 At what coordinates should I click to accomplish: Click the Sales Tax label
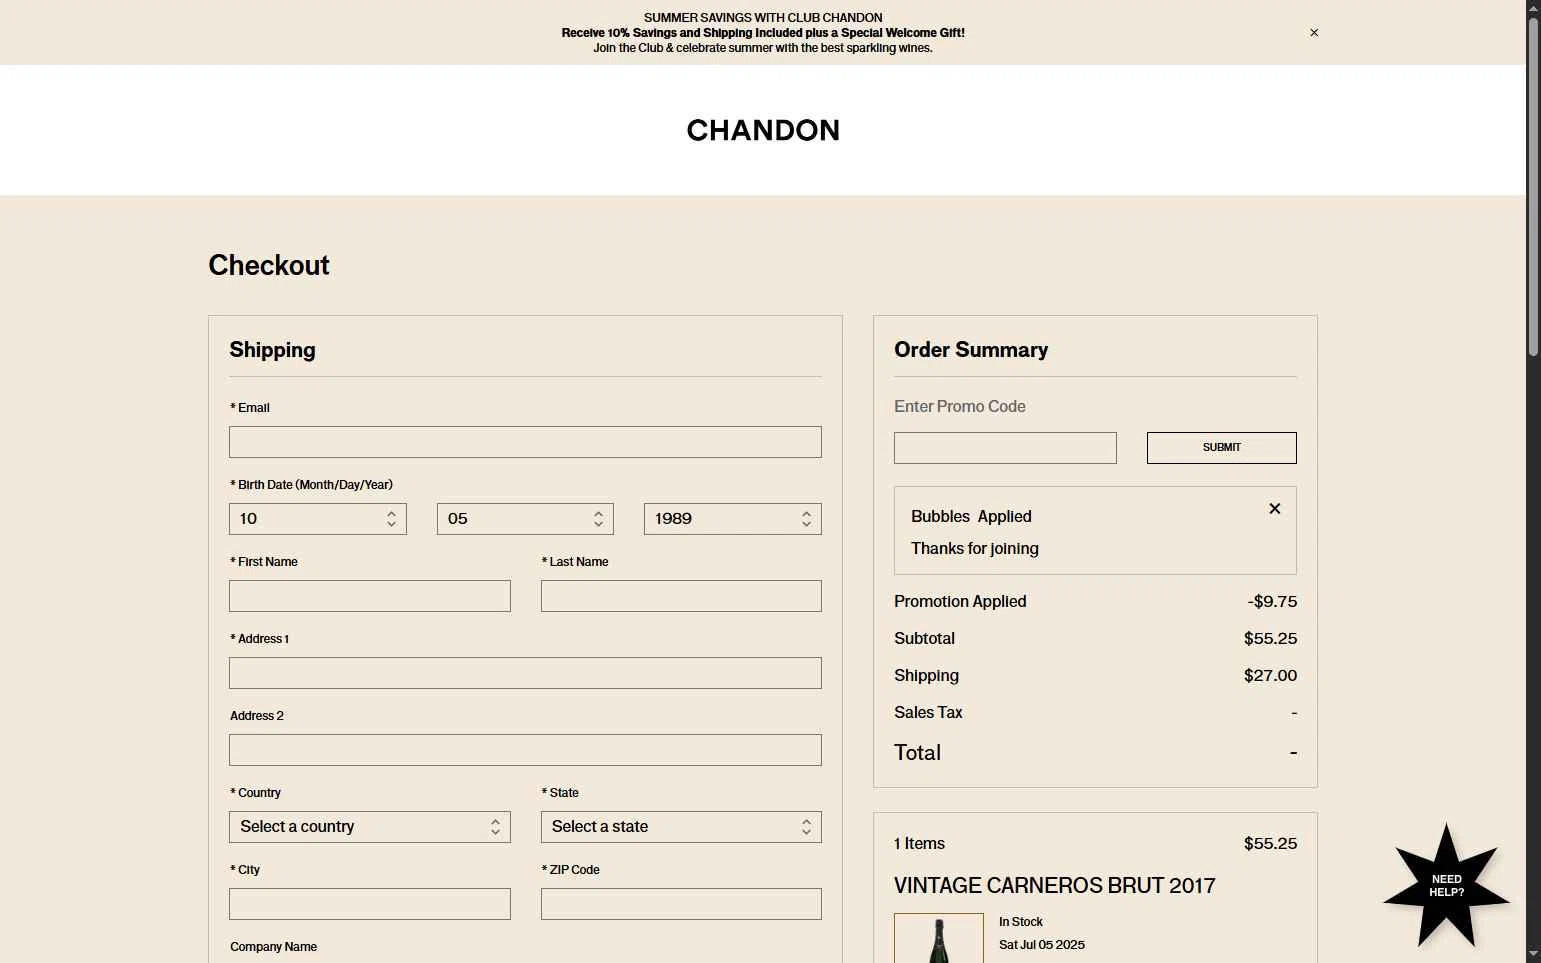click(928, 713)
